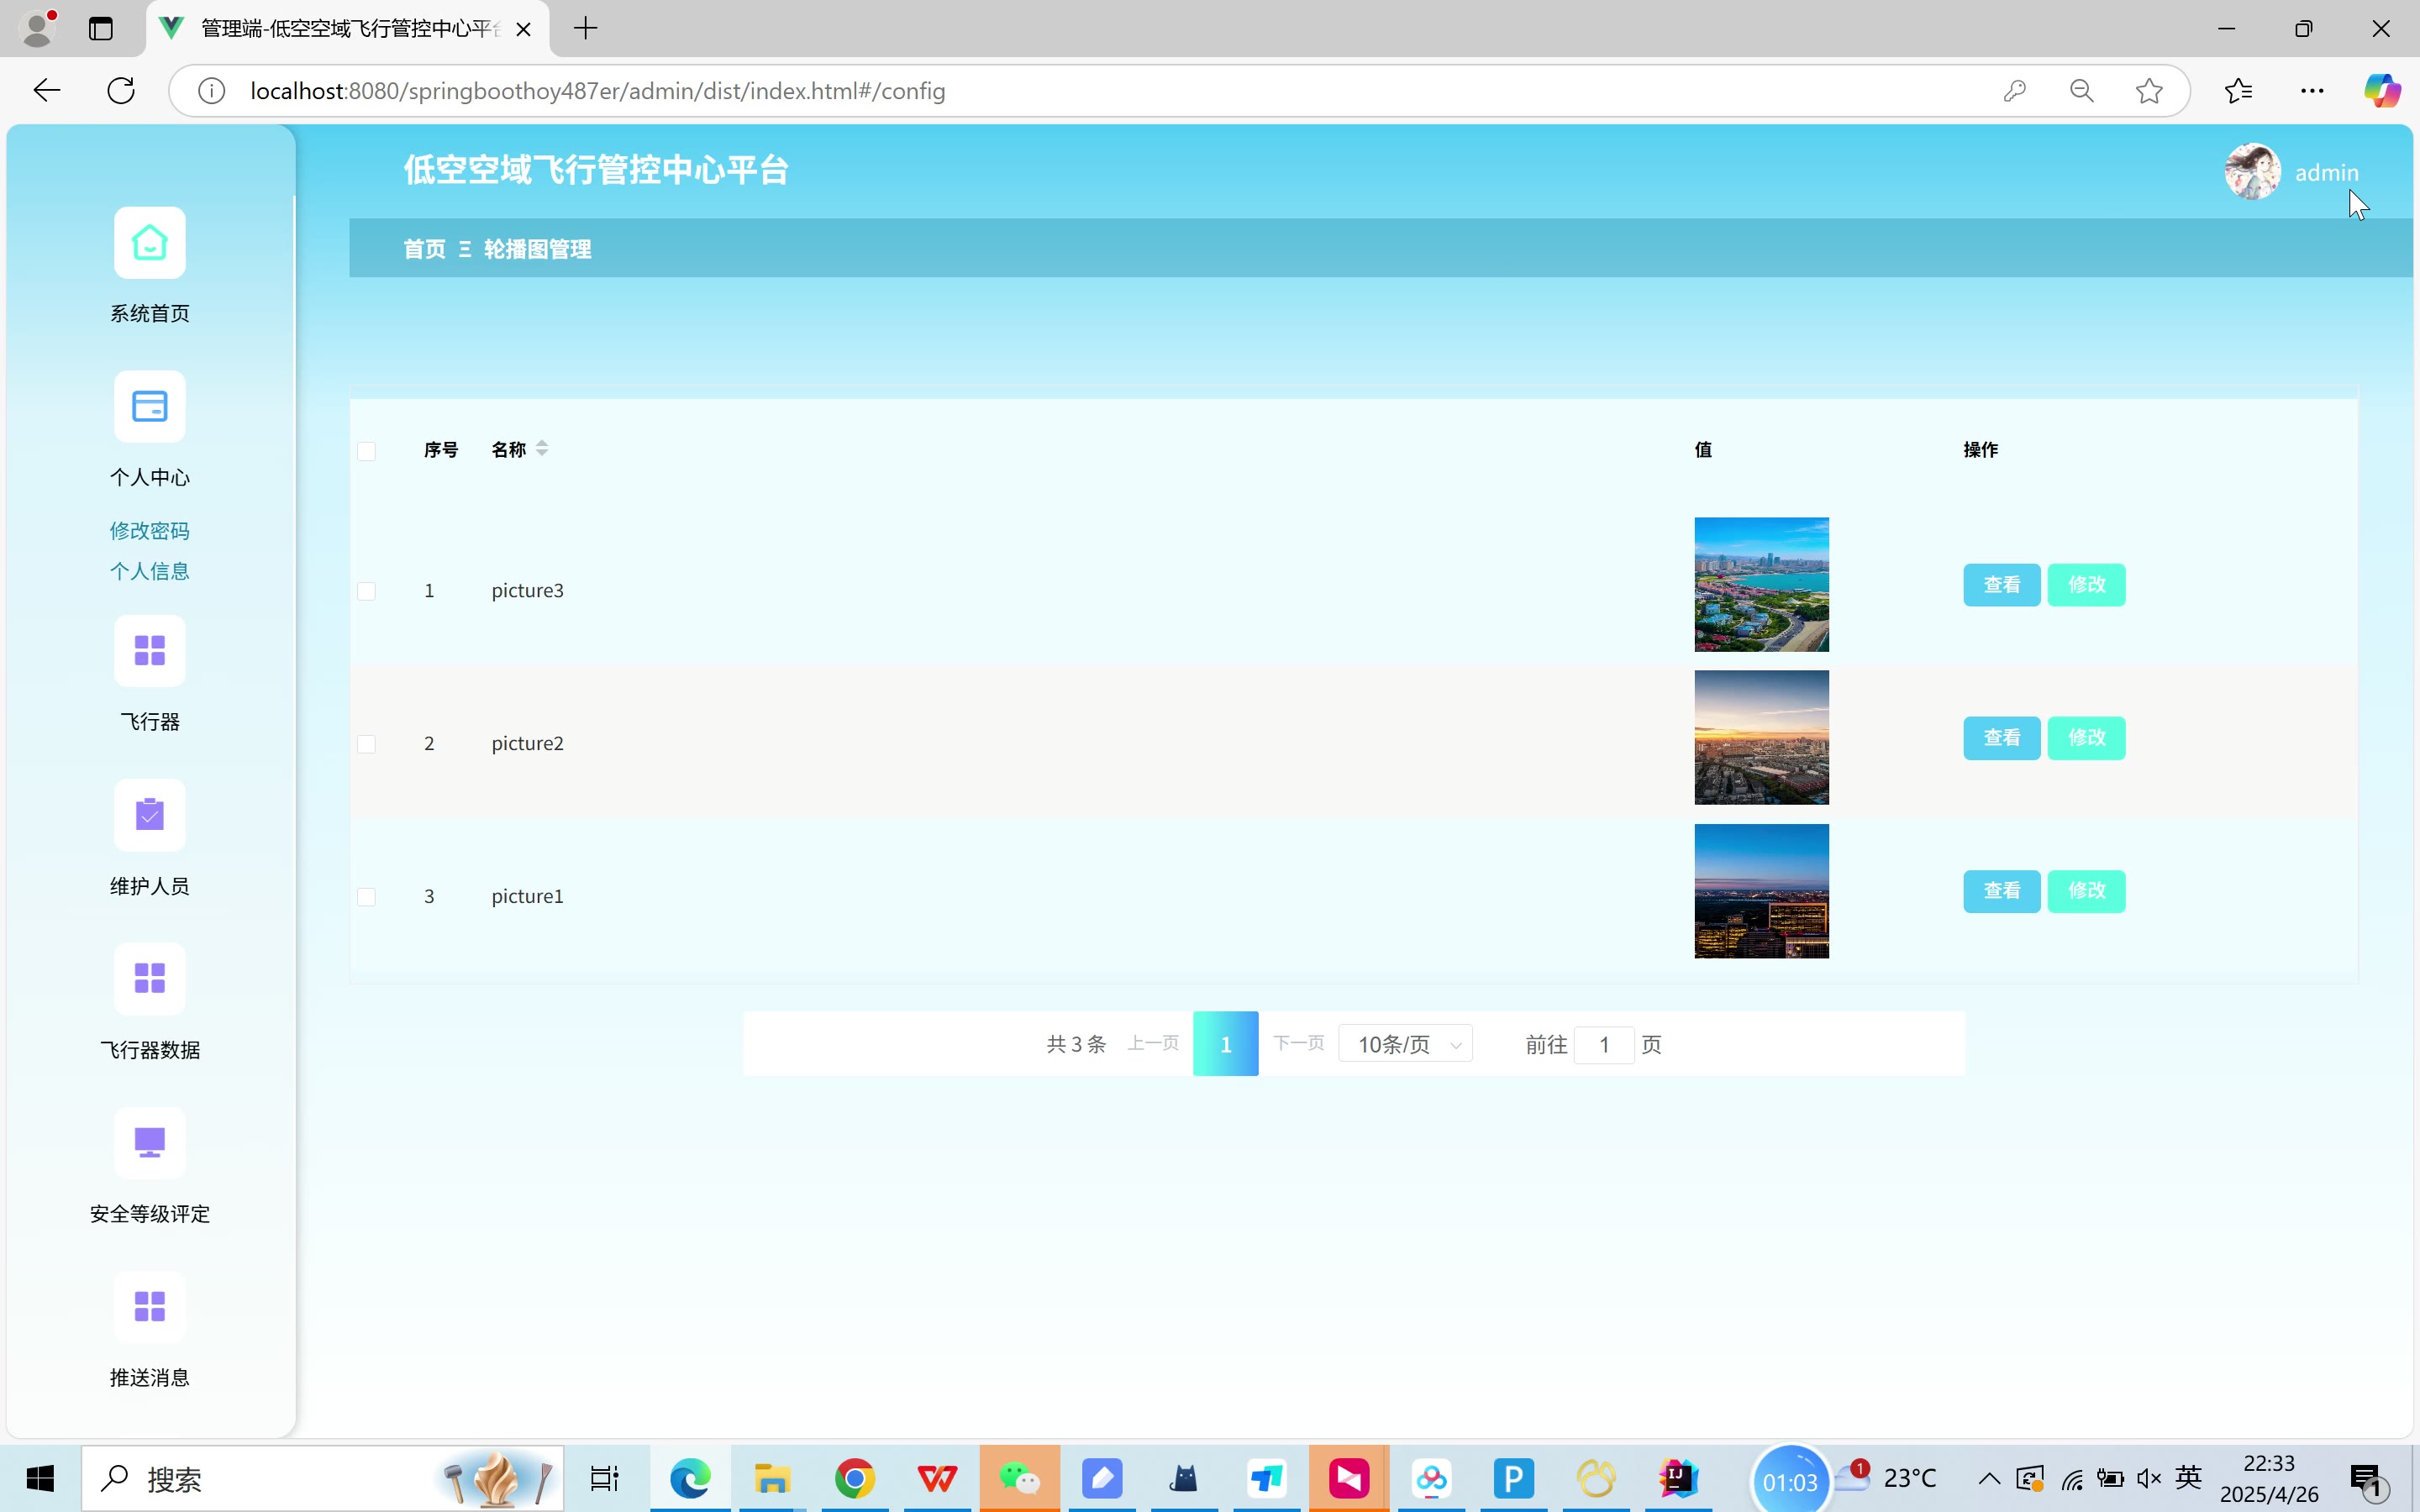
Task: Open the 系统首页 home icon
Action: tap(149, 243)
